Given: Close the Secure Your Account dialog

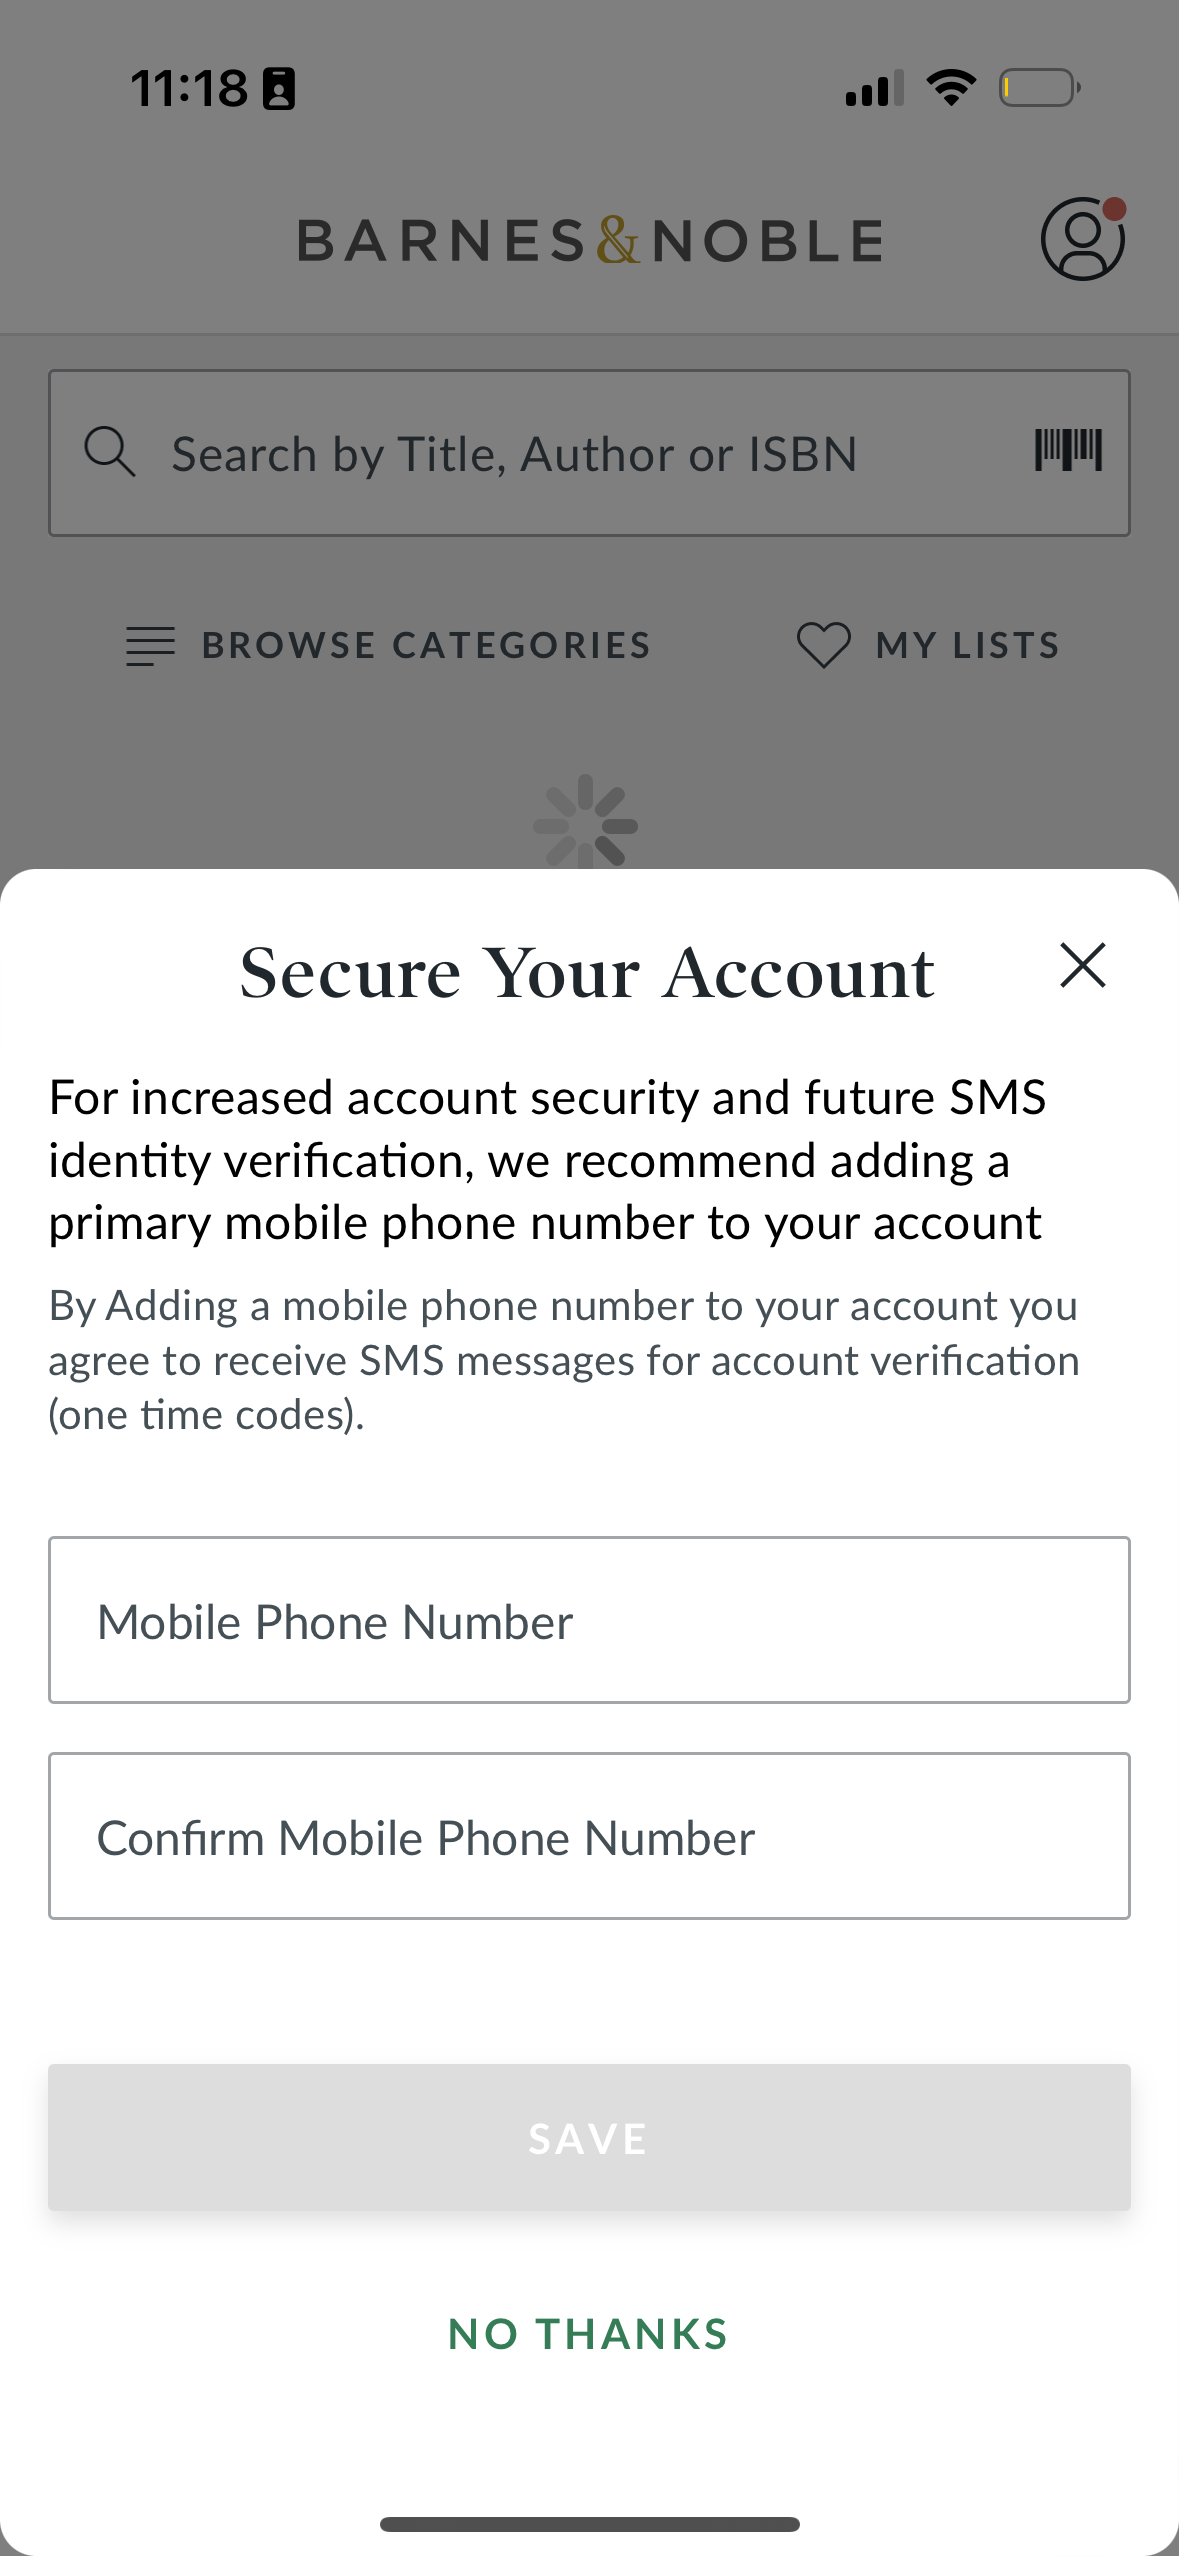Looking at the screenshot, I should coord(1082,966).
